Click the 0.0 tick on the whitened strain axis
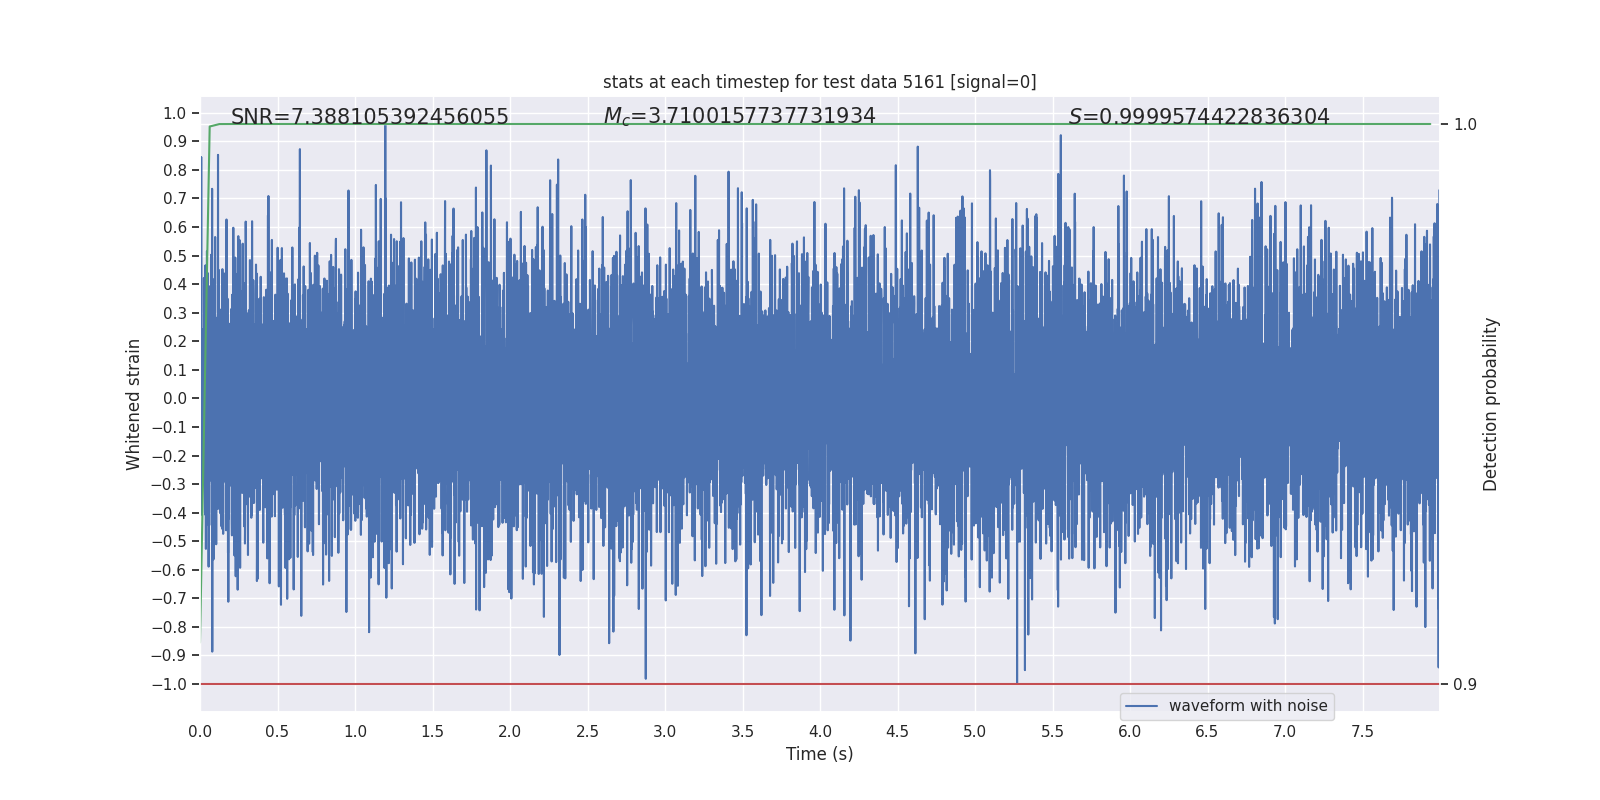 coord(175,399)
